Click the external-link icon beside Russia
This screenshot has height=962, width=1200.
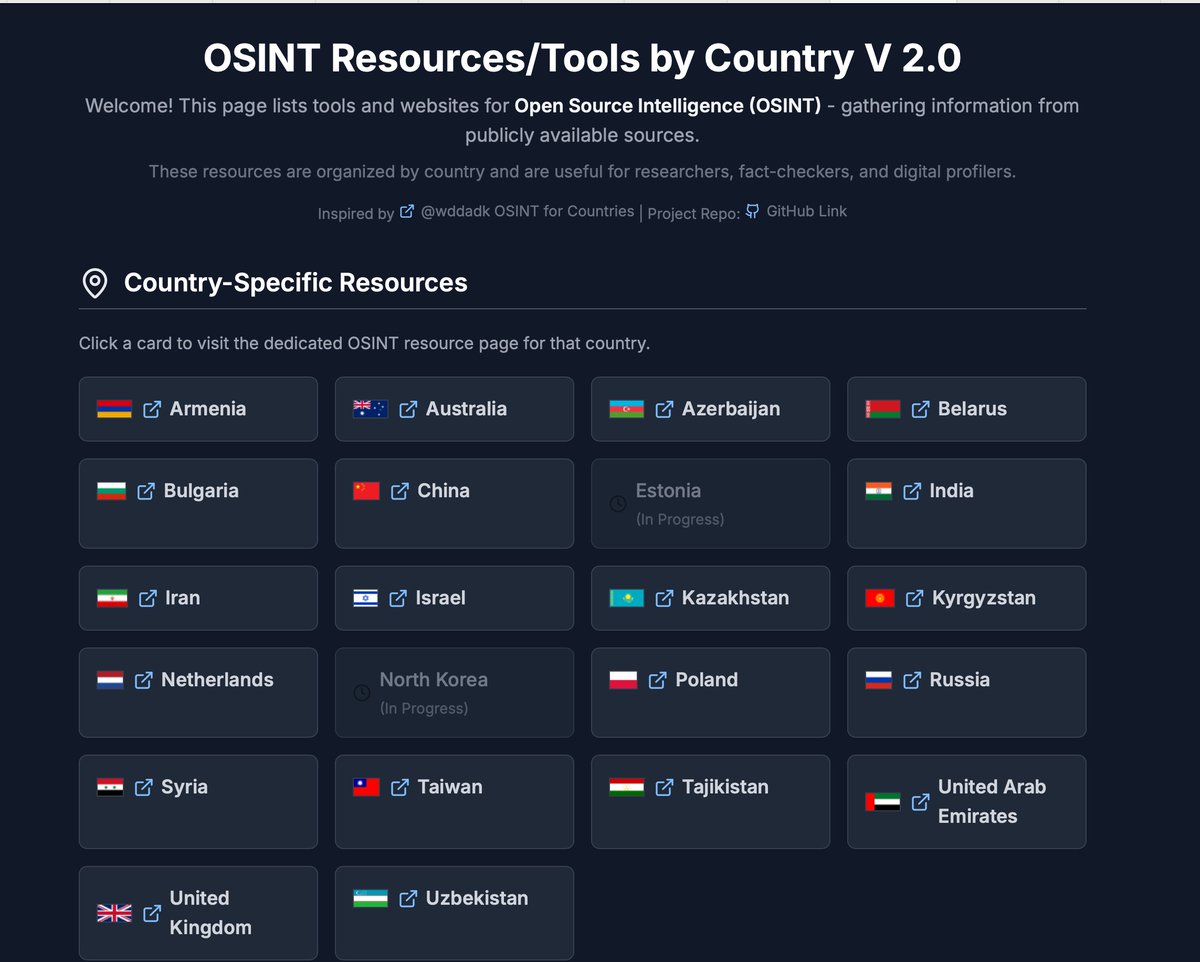[x=912, y=680]
